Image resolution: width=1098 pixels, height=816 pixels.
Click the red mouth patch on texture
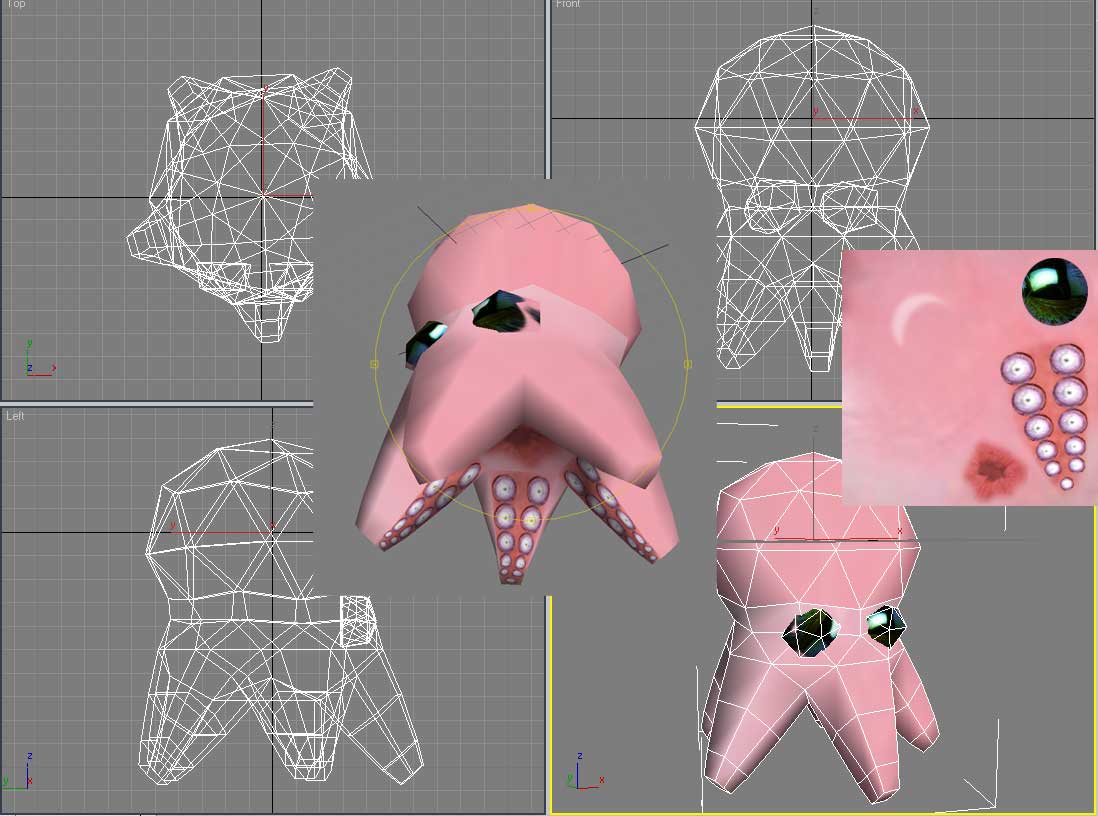tap(997, 468)
